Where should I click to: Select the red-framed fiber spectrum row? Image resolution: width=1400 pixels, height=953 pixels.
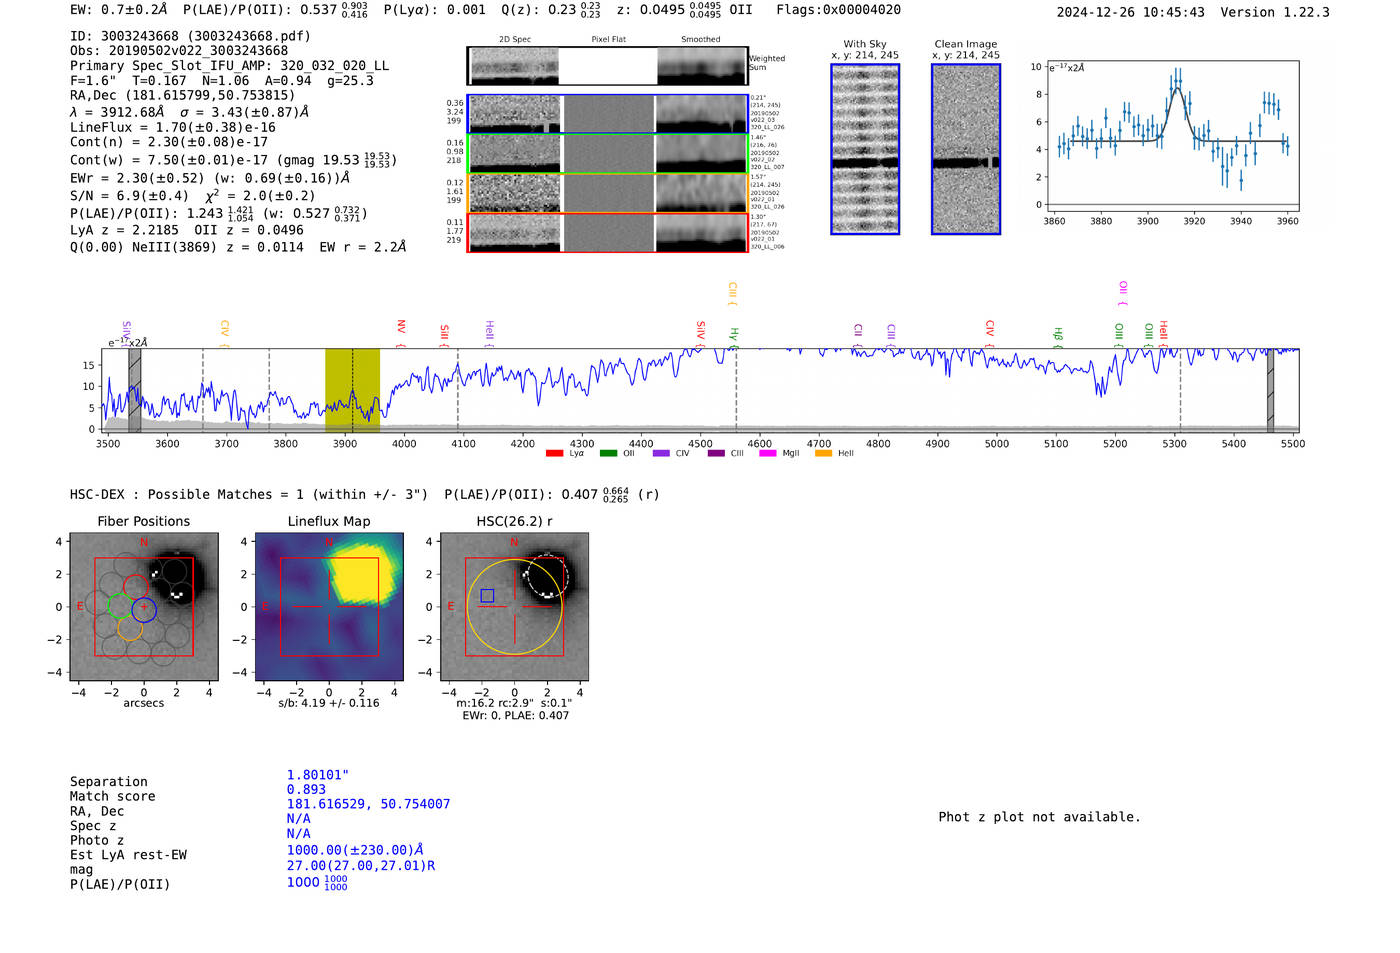608,233
